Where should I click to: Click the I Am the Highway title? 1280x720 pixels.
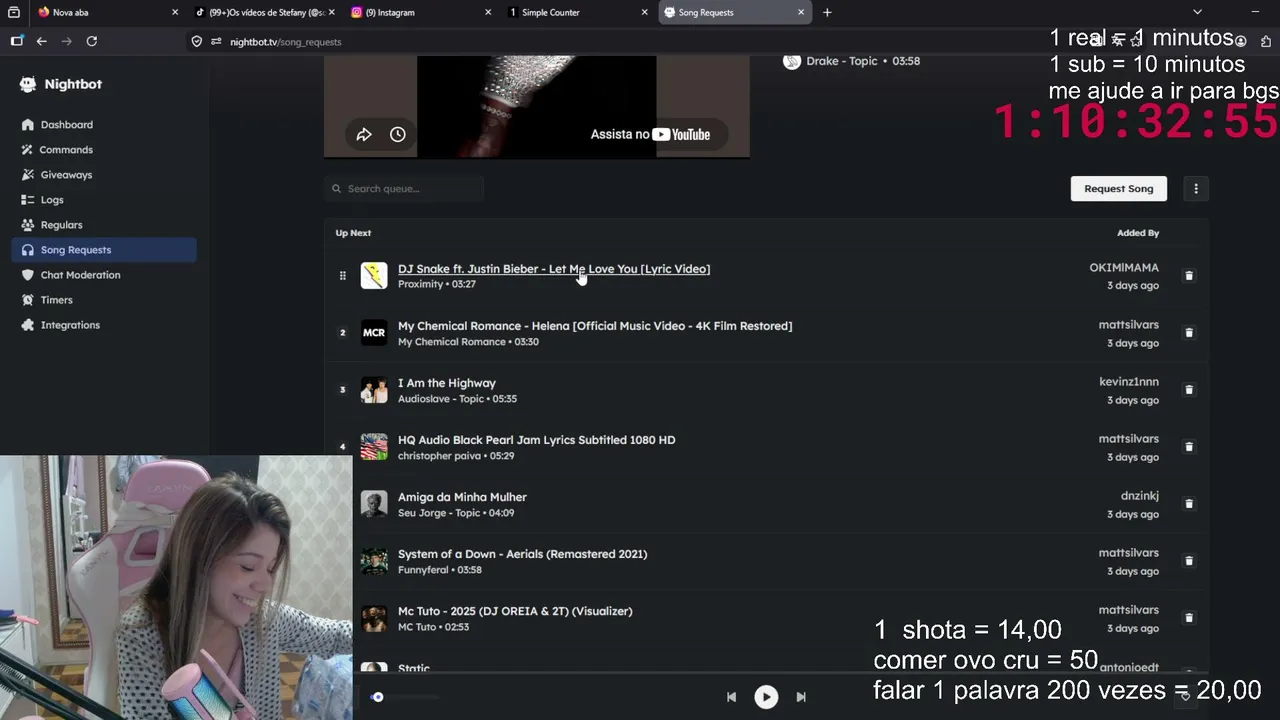tap(447, 383)
